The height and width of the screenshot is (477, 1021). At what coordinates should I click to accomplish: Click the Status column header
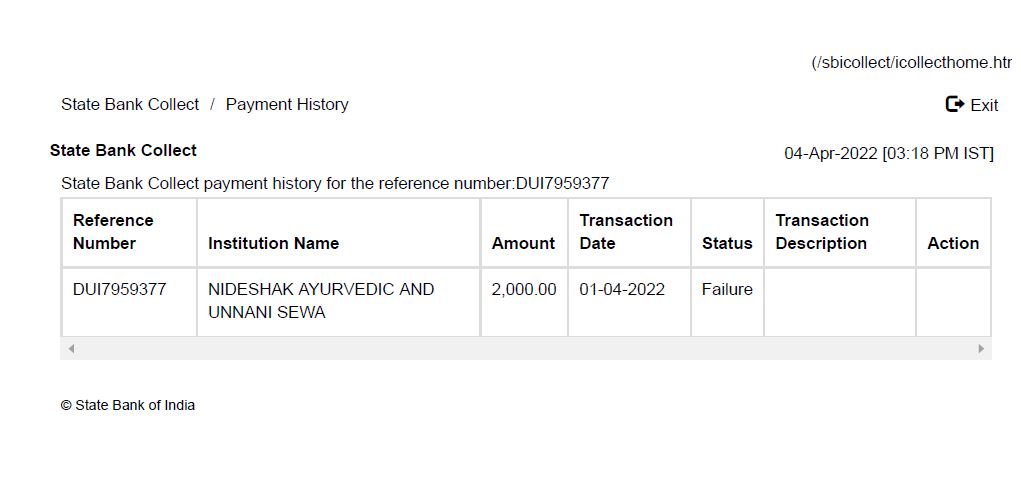point(727,243)
